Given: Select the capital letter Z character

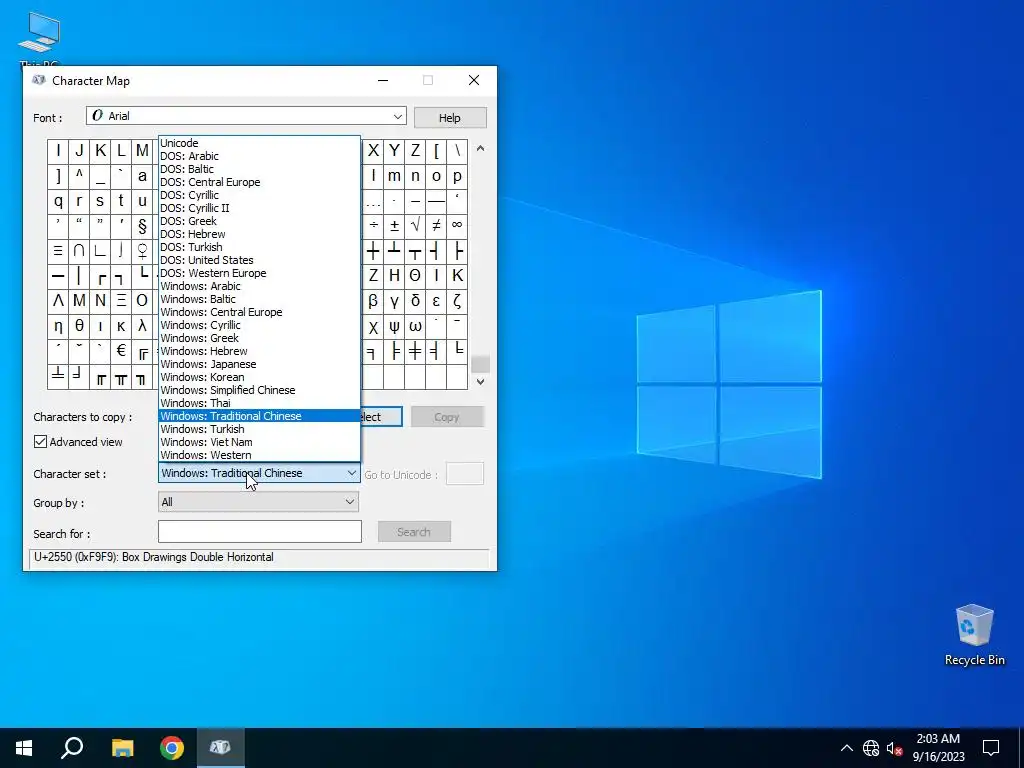Looking at the screenshot, I should click(x=415, y=151).
